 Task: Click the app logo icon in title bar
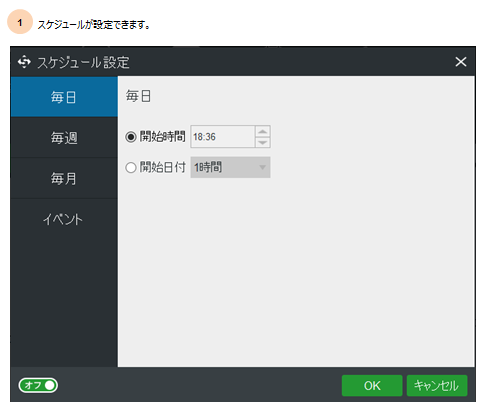coord(24,62)
